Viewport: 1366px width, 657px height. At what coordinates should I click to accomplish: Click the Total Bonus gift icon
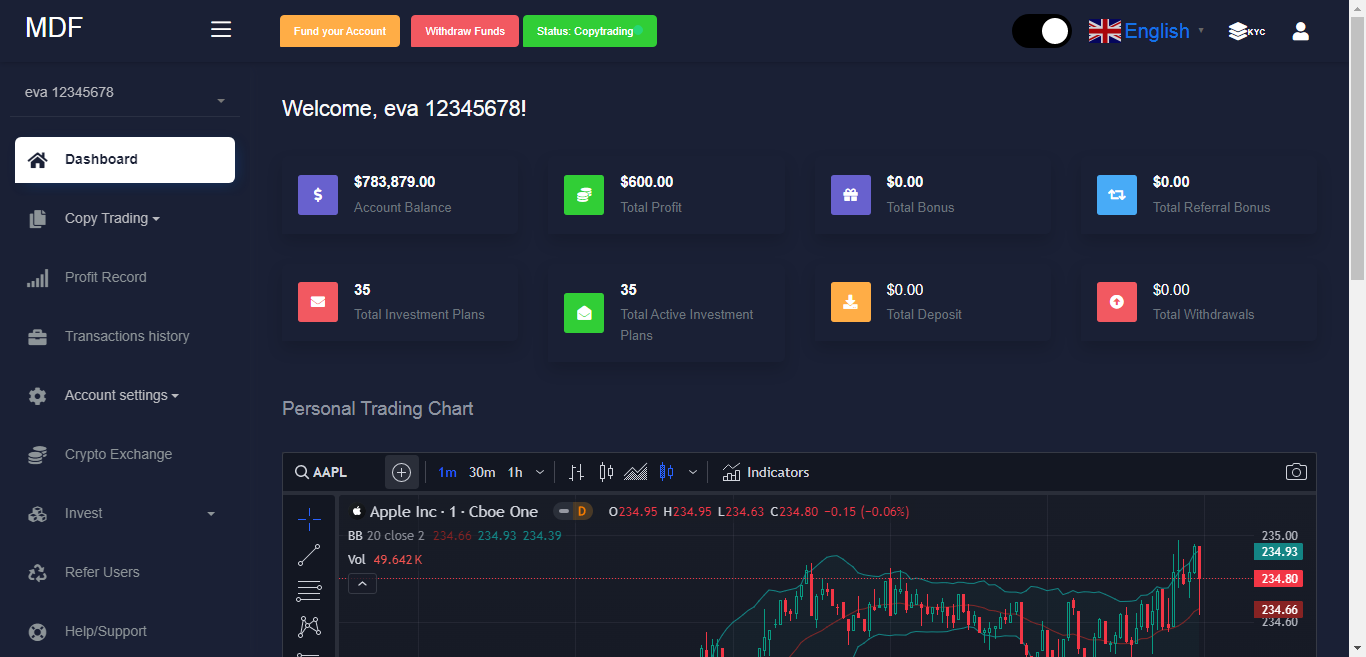pyautogui.click(x=851, y=195)
